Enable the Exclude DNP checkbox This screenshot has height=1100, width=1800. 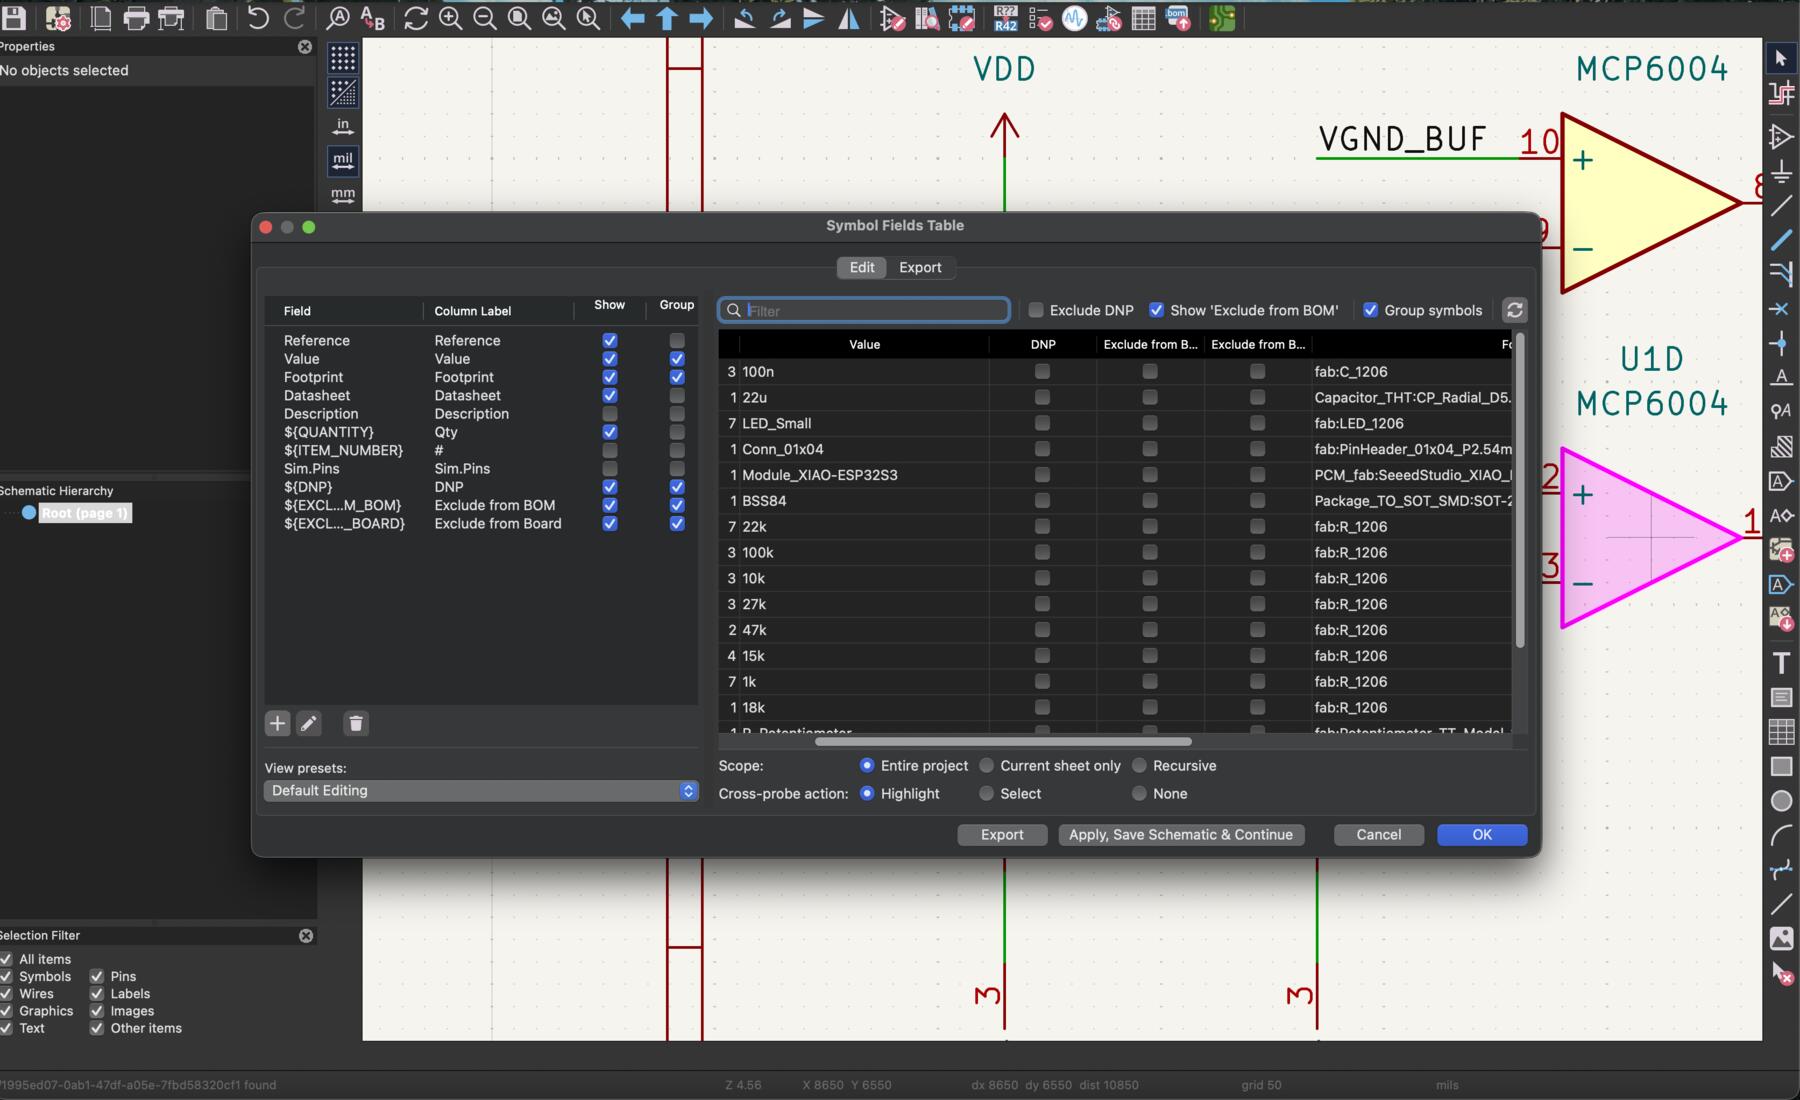click(x=1036, y=310)
